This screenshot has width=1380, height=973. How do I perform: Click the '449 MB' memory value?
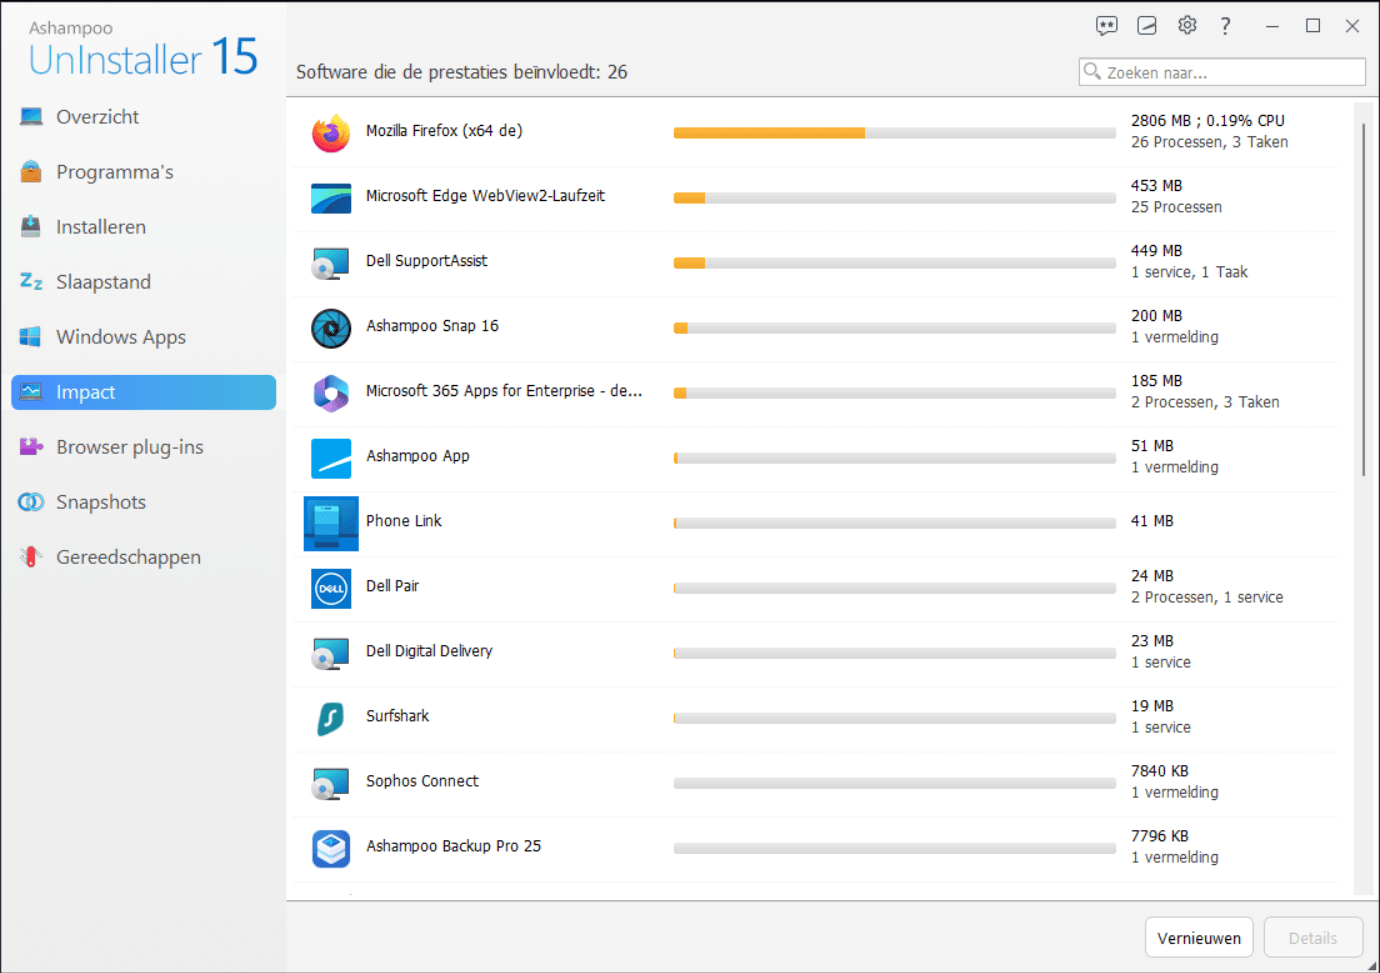click(1157, 251)
